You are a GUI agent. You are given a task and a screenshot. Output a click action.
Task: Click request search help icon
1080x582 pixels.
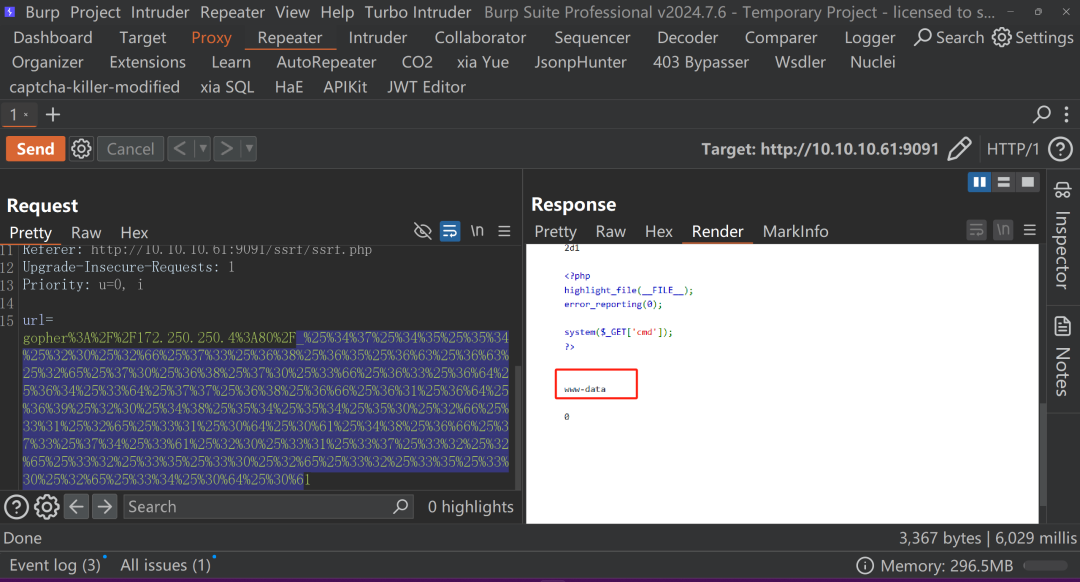point(16,507)
